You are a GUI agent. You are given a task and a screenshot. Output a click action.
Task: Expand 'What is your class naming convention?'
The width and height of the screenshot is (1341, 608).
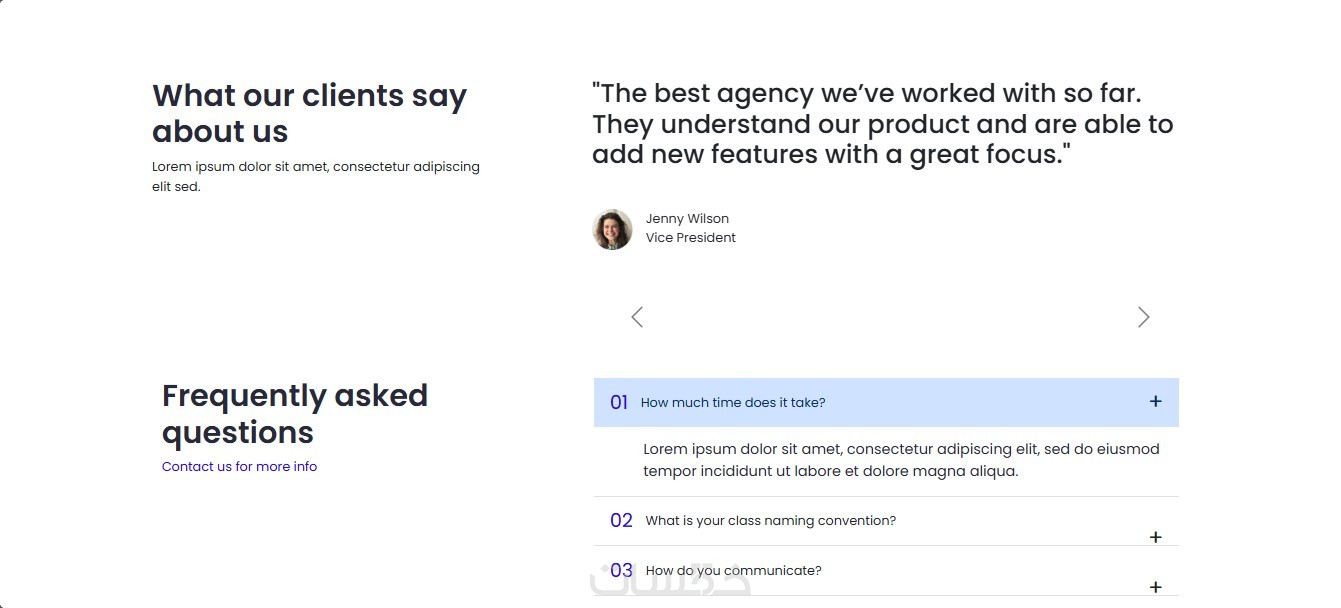point(770,521)
